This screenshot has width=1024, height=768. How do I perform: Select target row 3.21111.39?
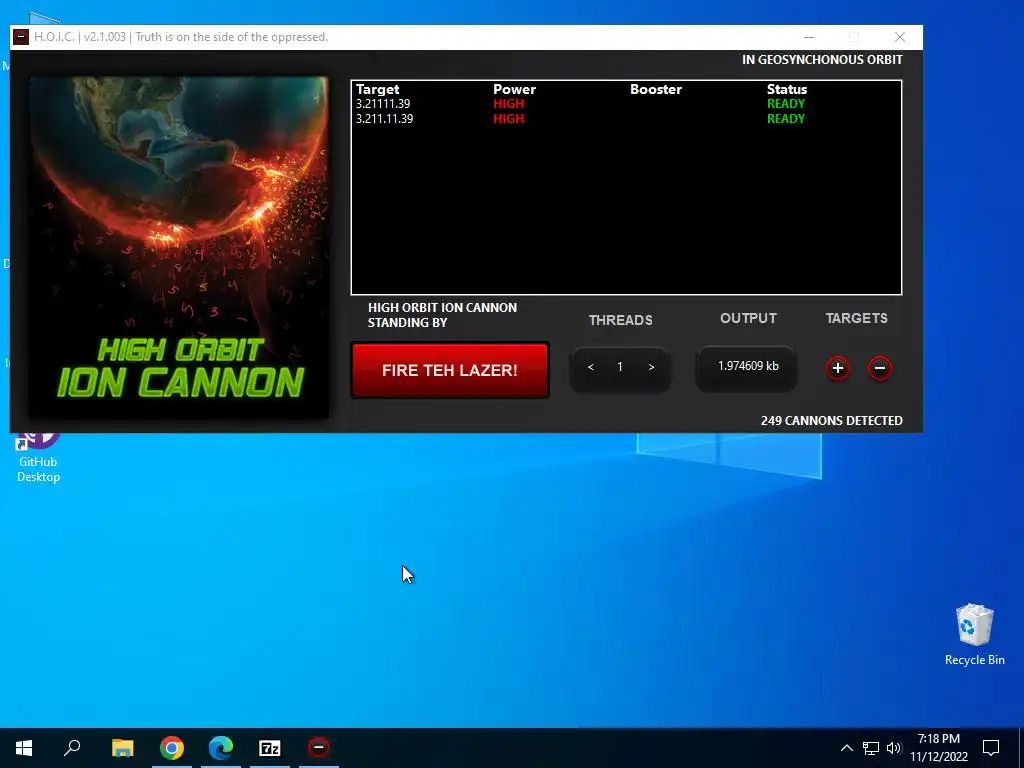(x=626, y=104)
